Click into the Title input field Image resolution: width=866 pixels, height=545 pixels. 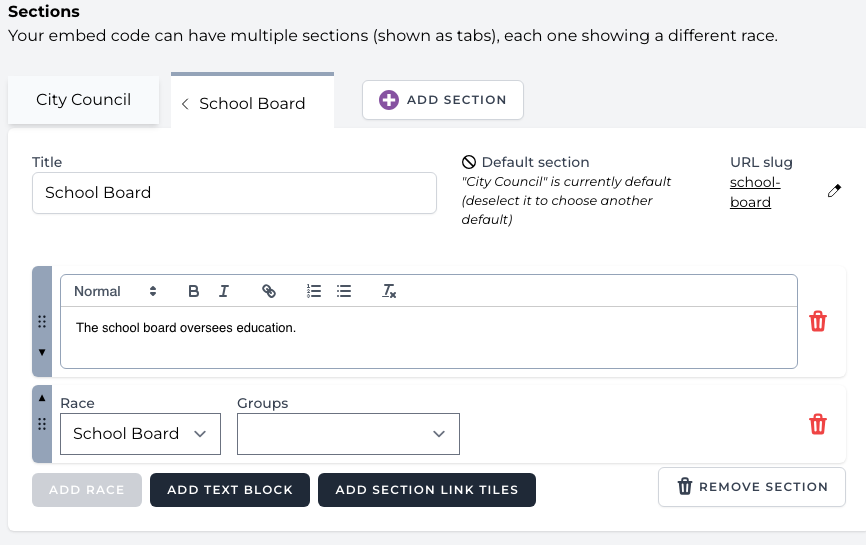point(234,193)
